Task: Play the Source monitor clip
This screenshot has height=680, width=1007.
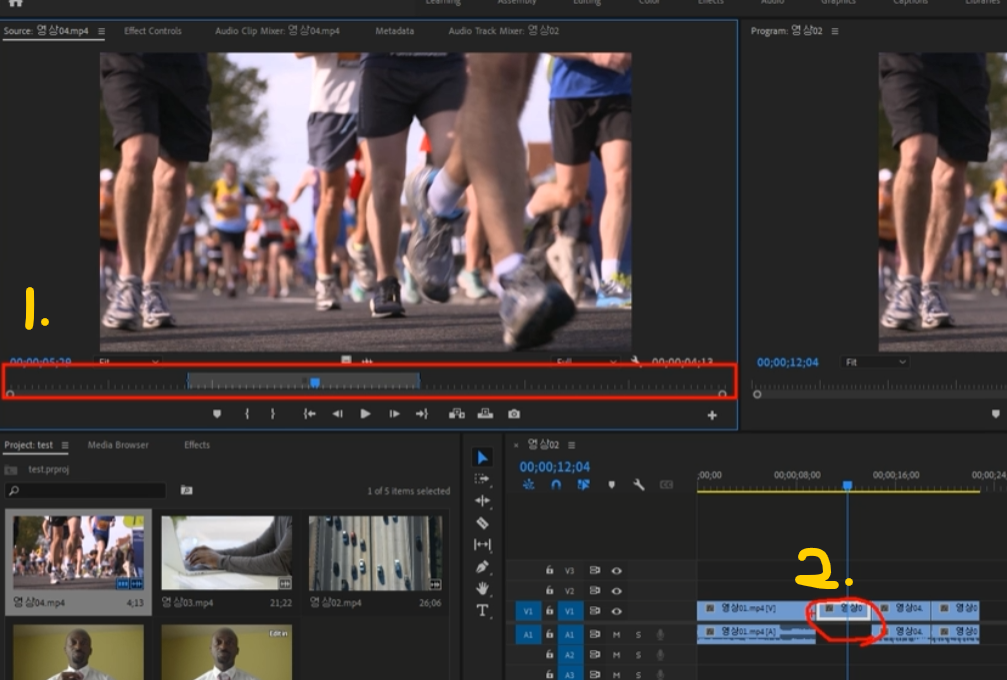Action: pos(365,414)
